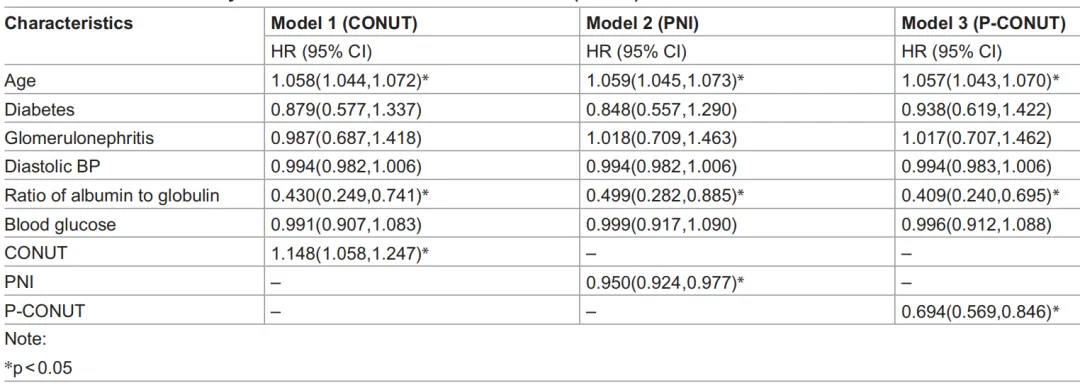
Task: Click the P-CONUT row label
Action: click(x=45, y=312)
